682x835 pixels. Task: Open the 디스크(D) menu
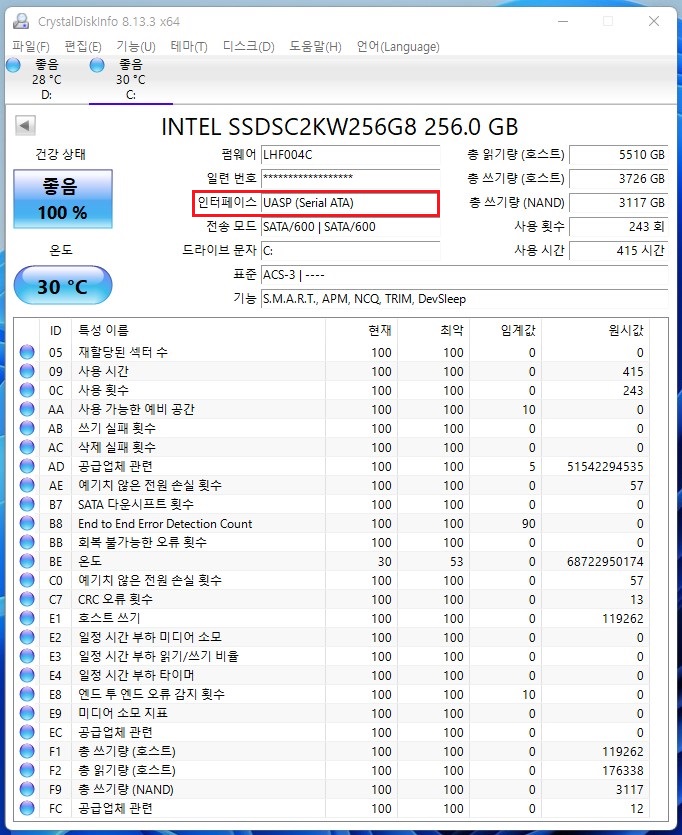click(x=249, y=47)
